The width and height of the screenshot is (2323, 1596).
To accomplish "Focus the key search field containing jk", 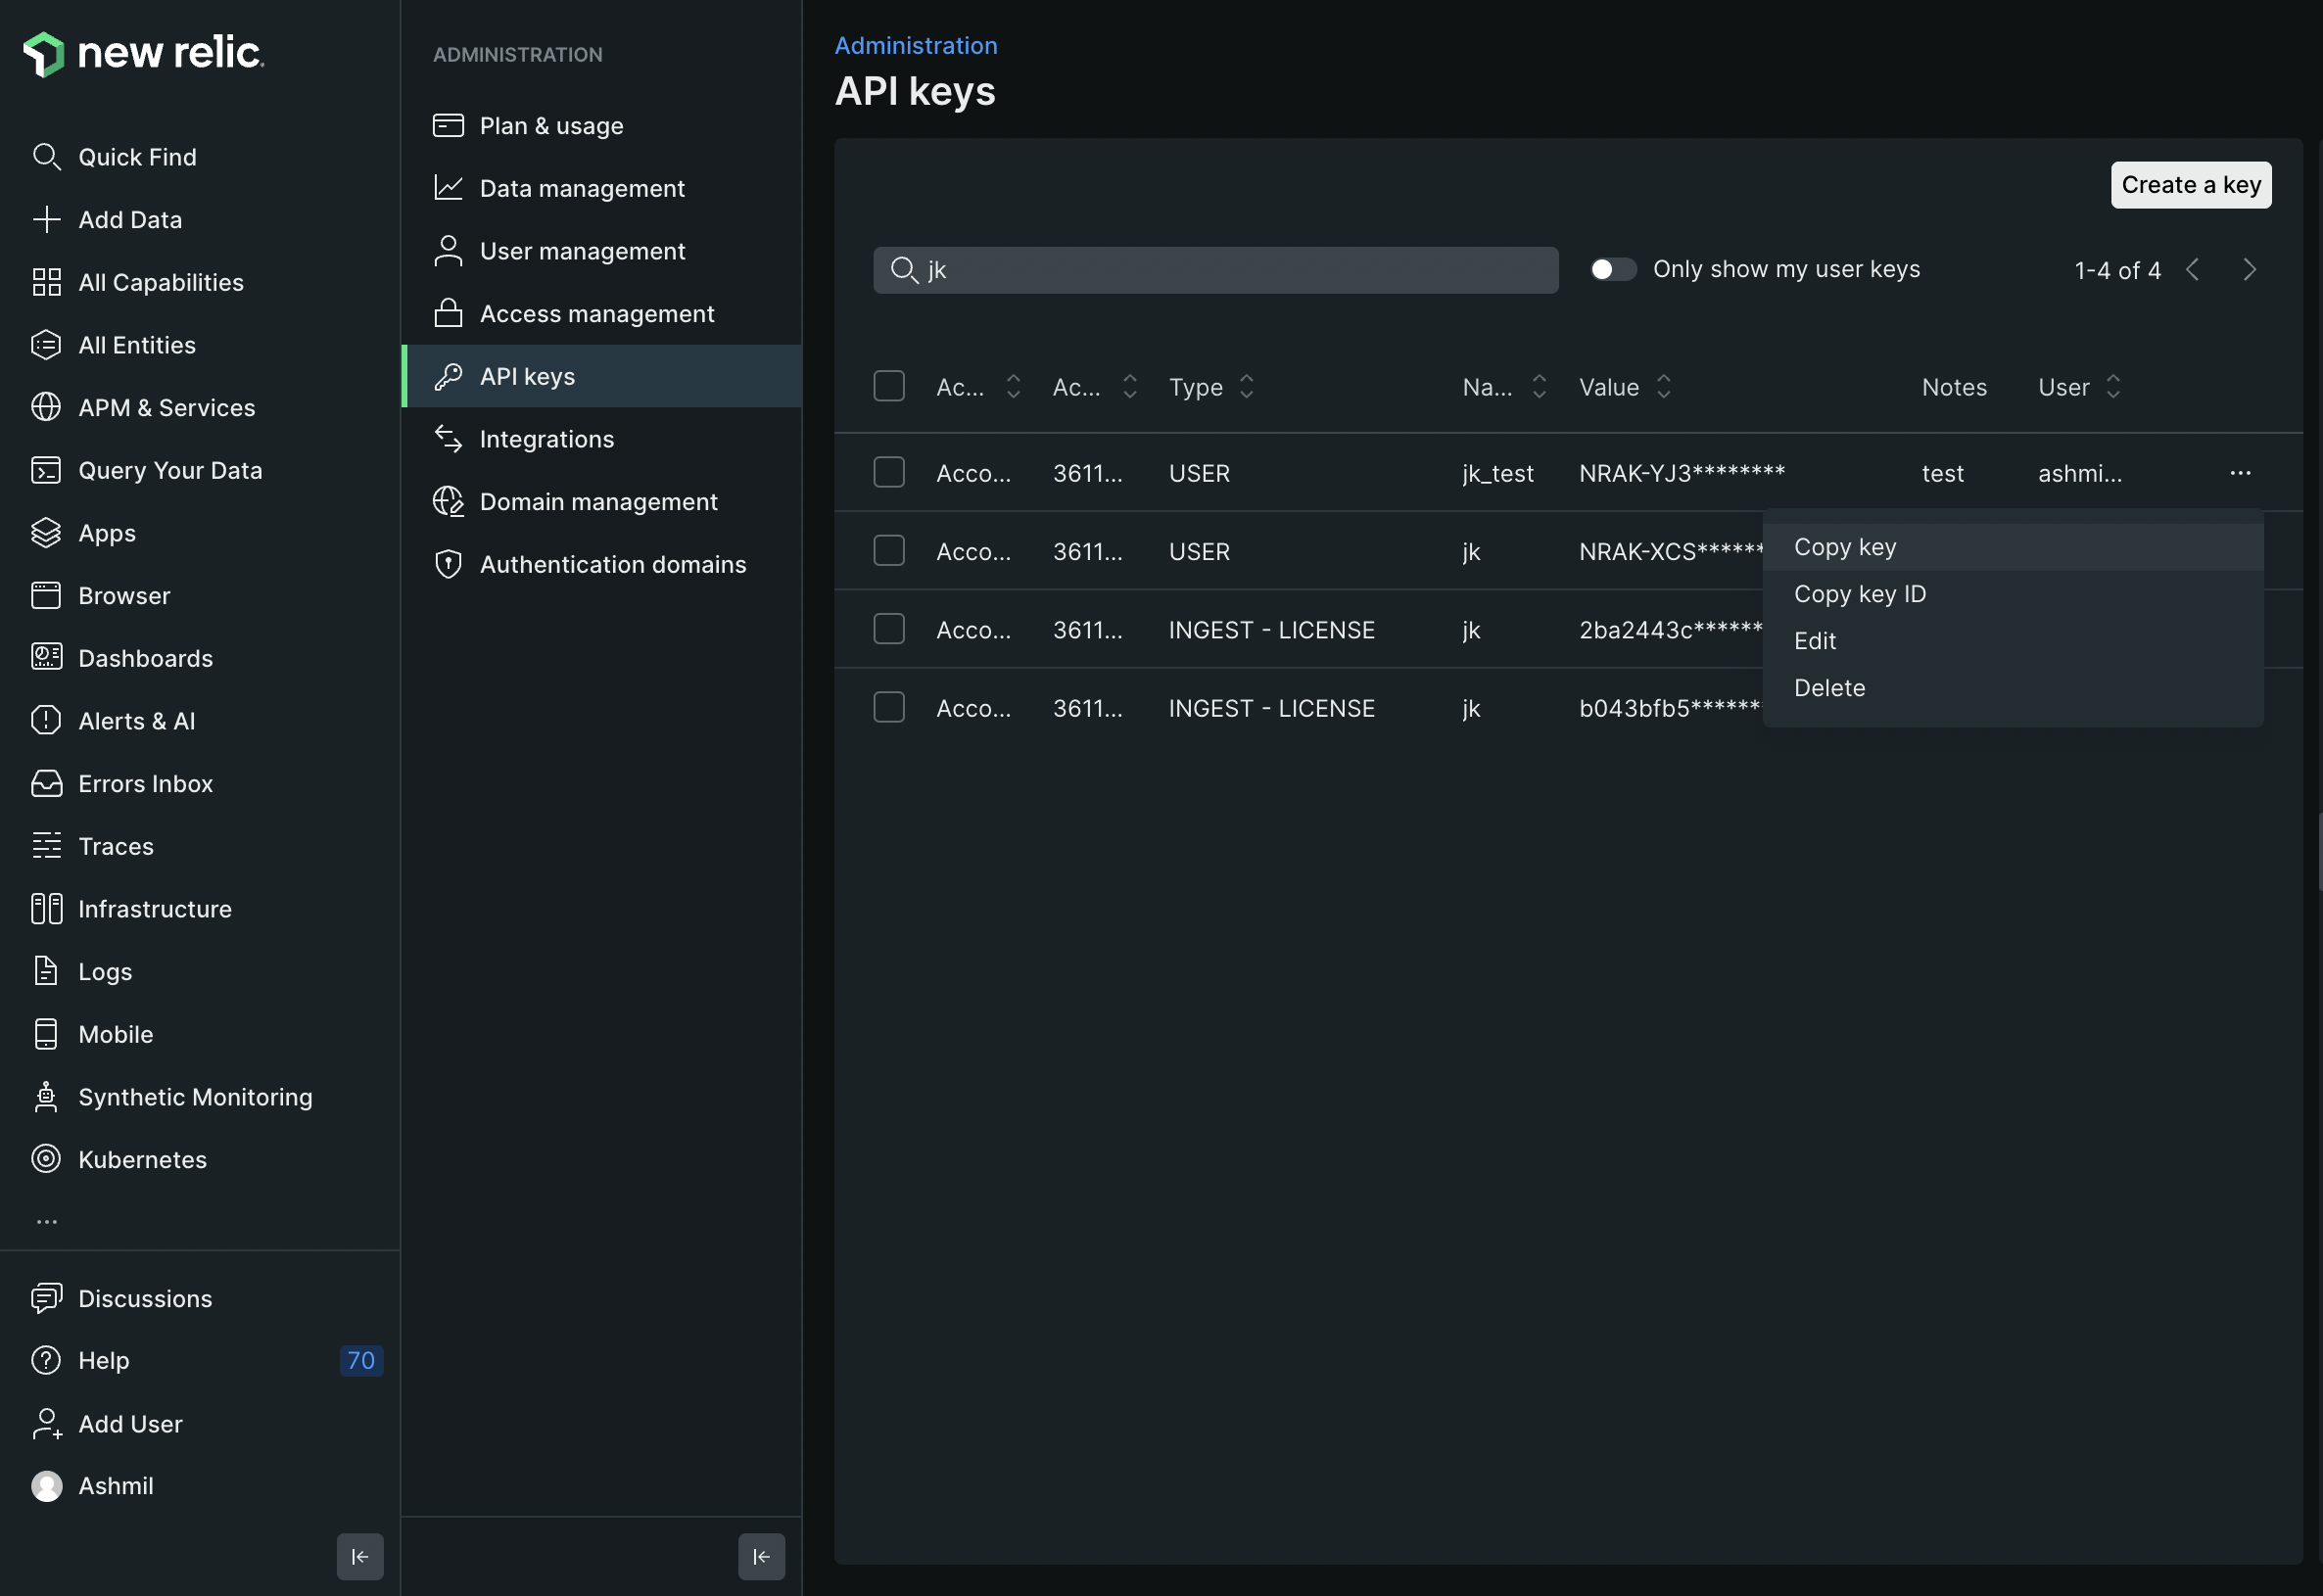I will [1215, 270].
